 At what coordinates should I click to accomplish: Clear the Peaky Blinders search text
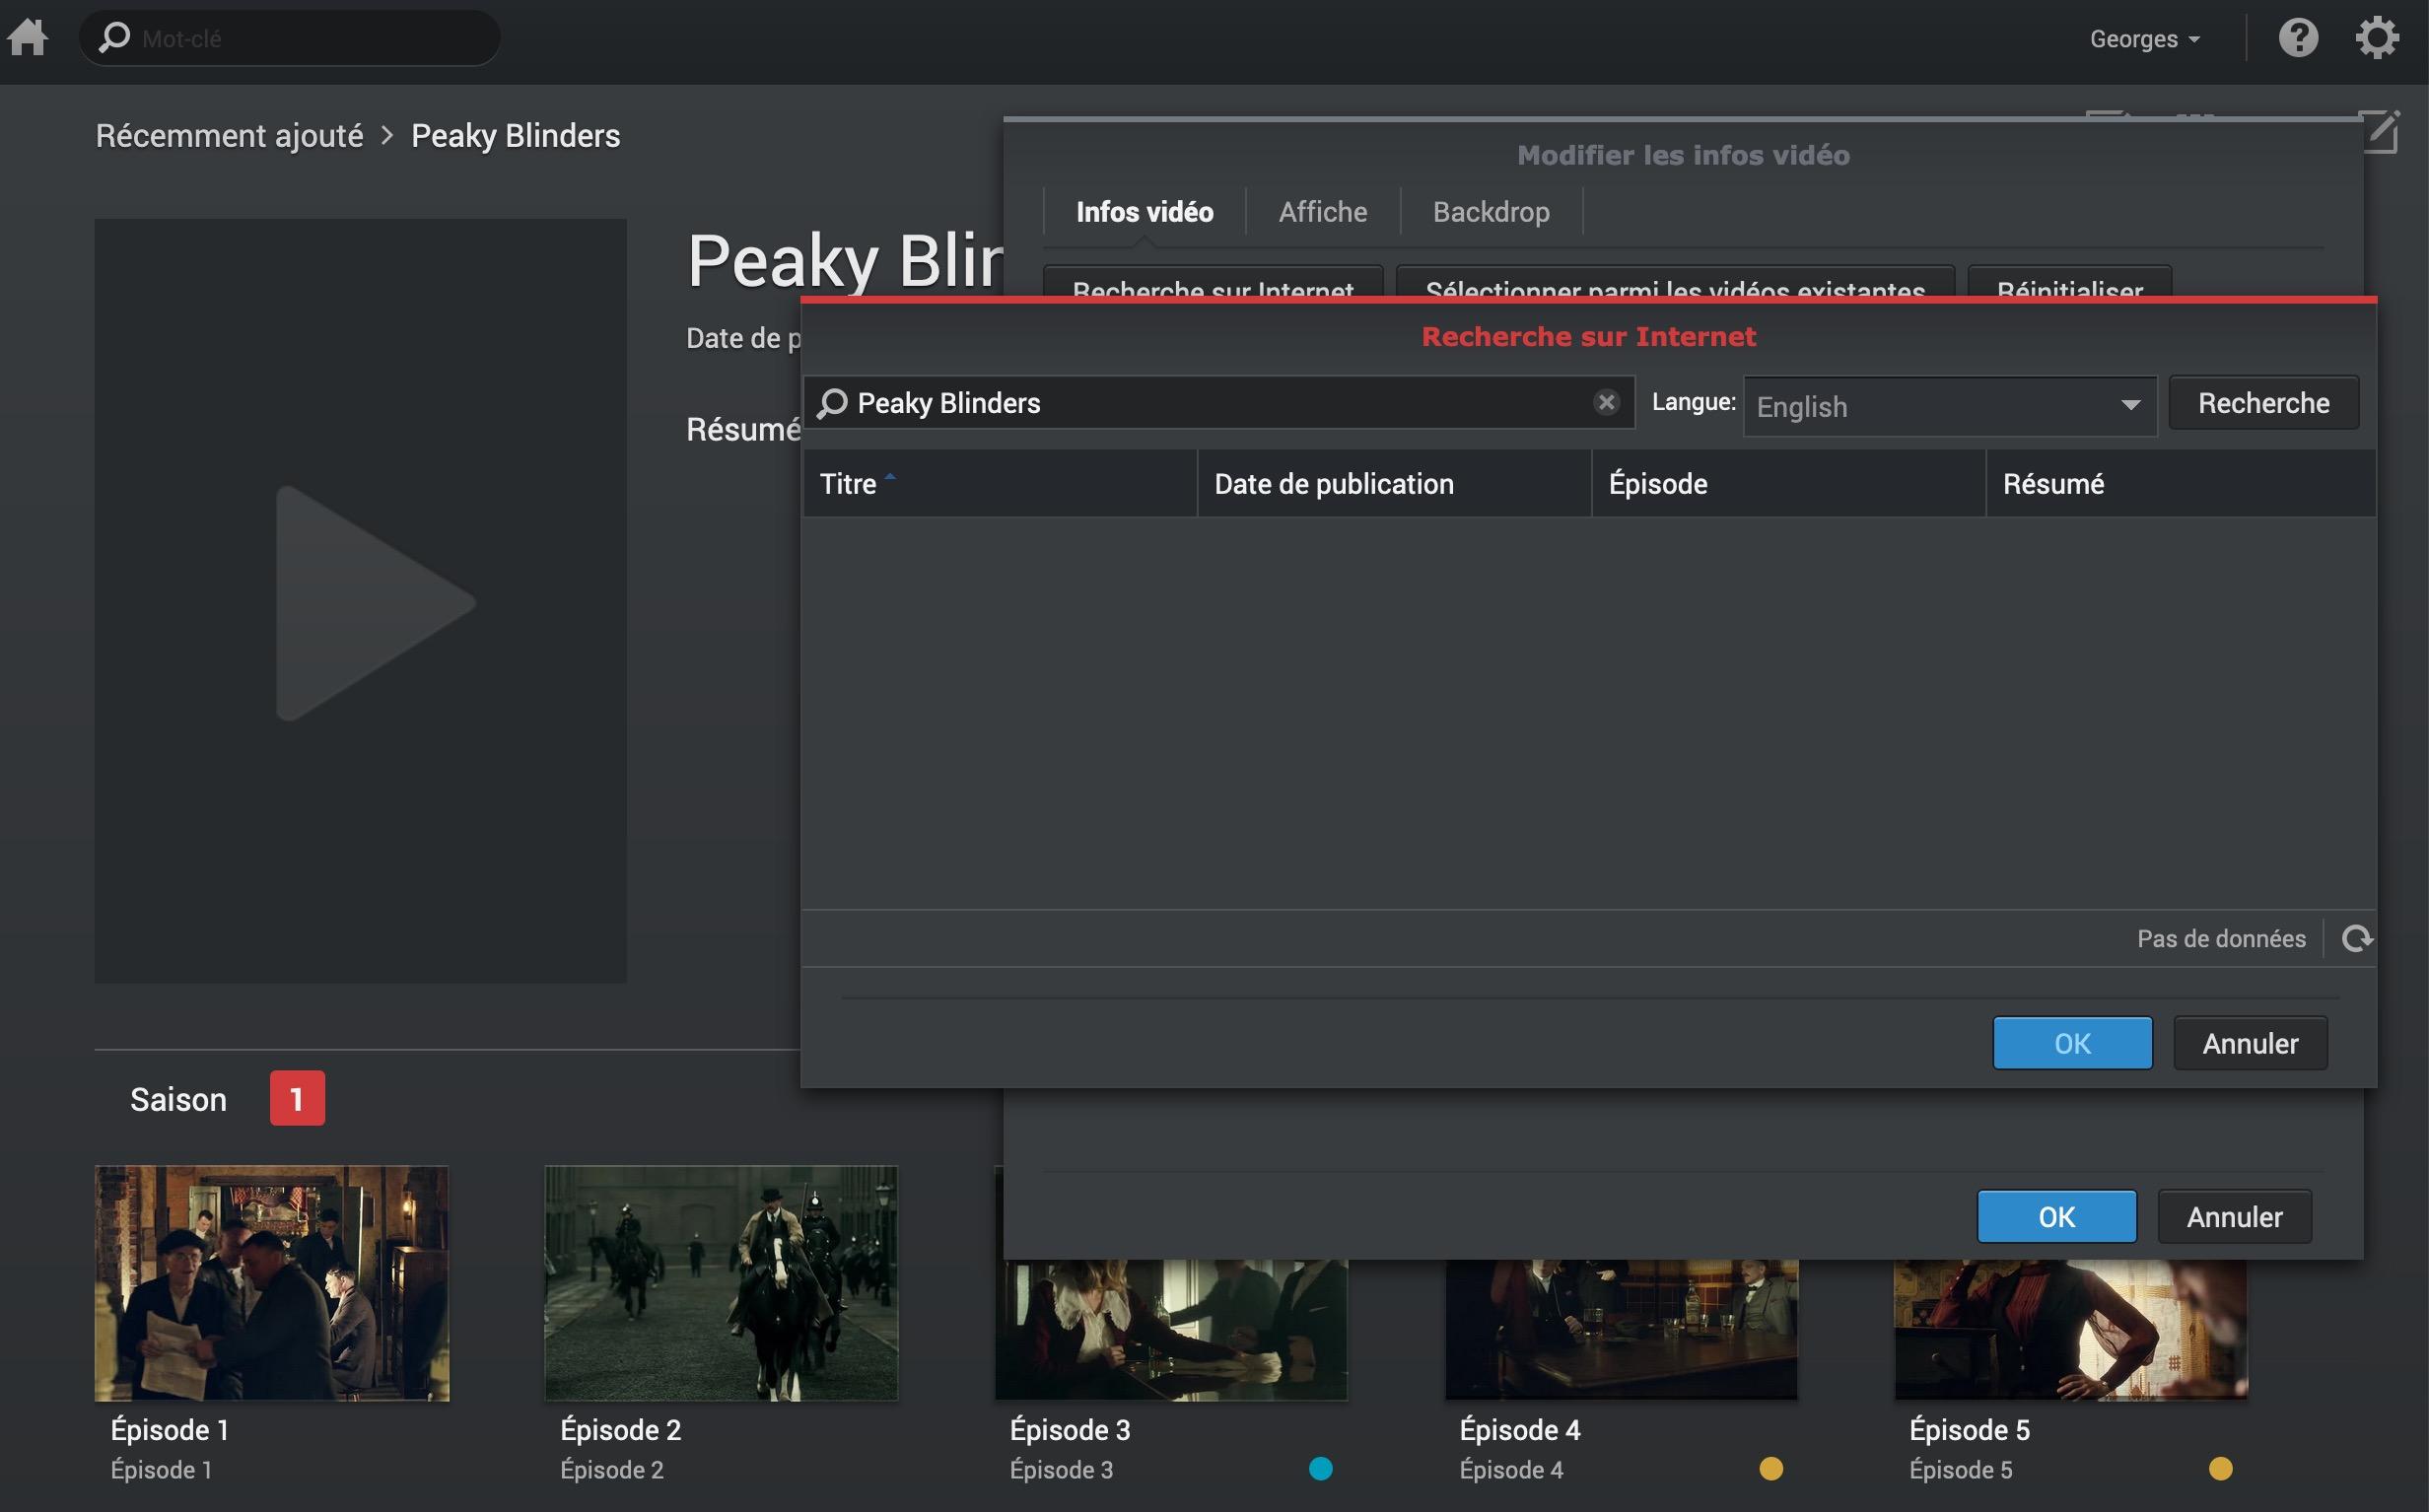(x=1606, y=402)
